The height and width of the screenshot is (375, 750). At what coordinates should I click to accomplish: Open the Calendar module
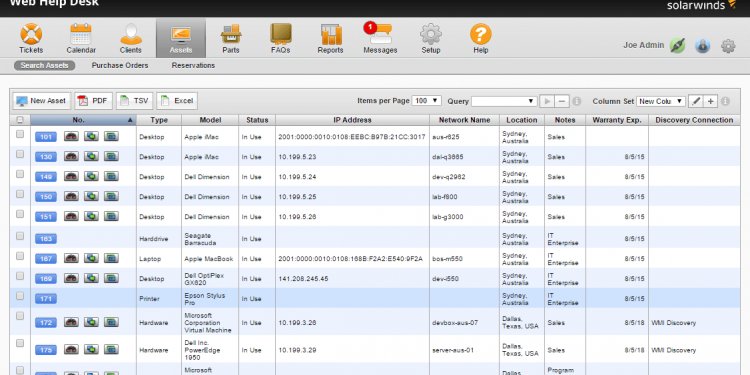click(81, 38)
